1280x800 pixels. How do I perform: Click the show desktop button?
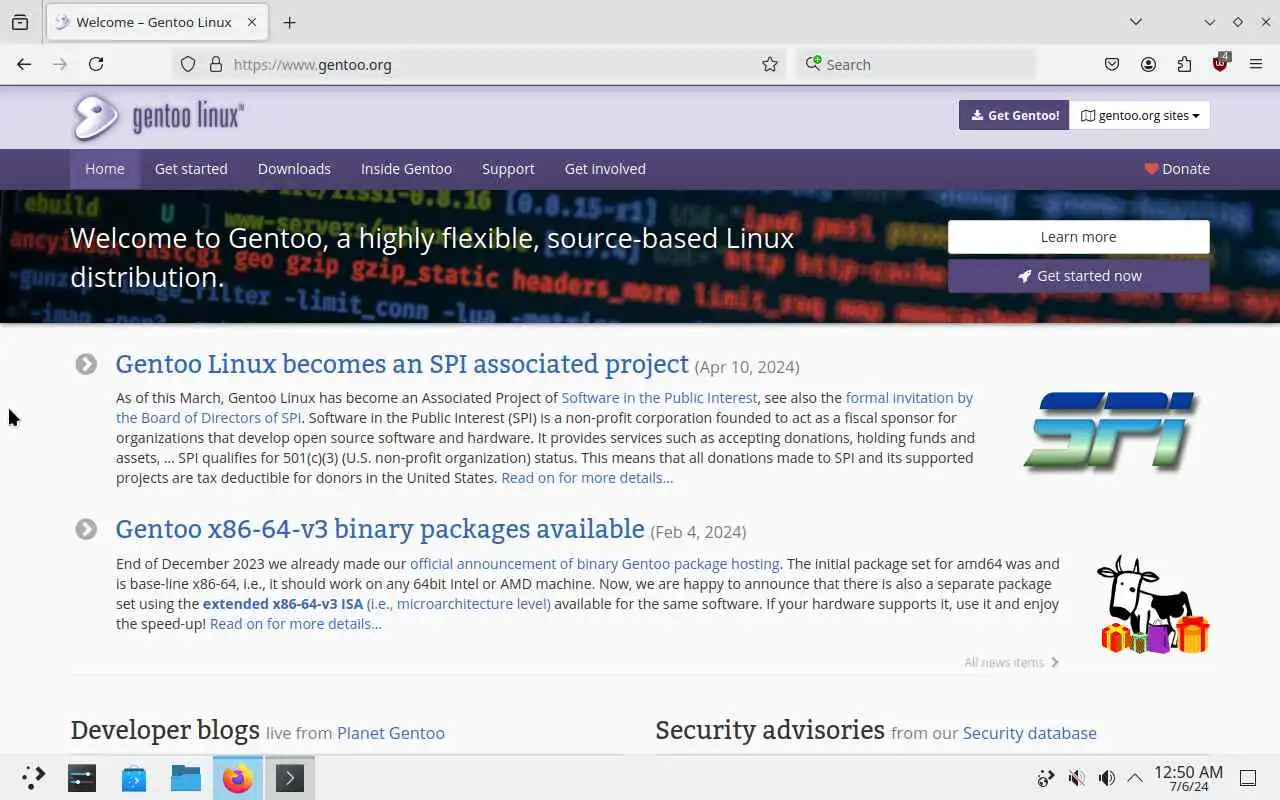(1248, 778)
